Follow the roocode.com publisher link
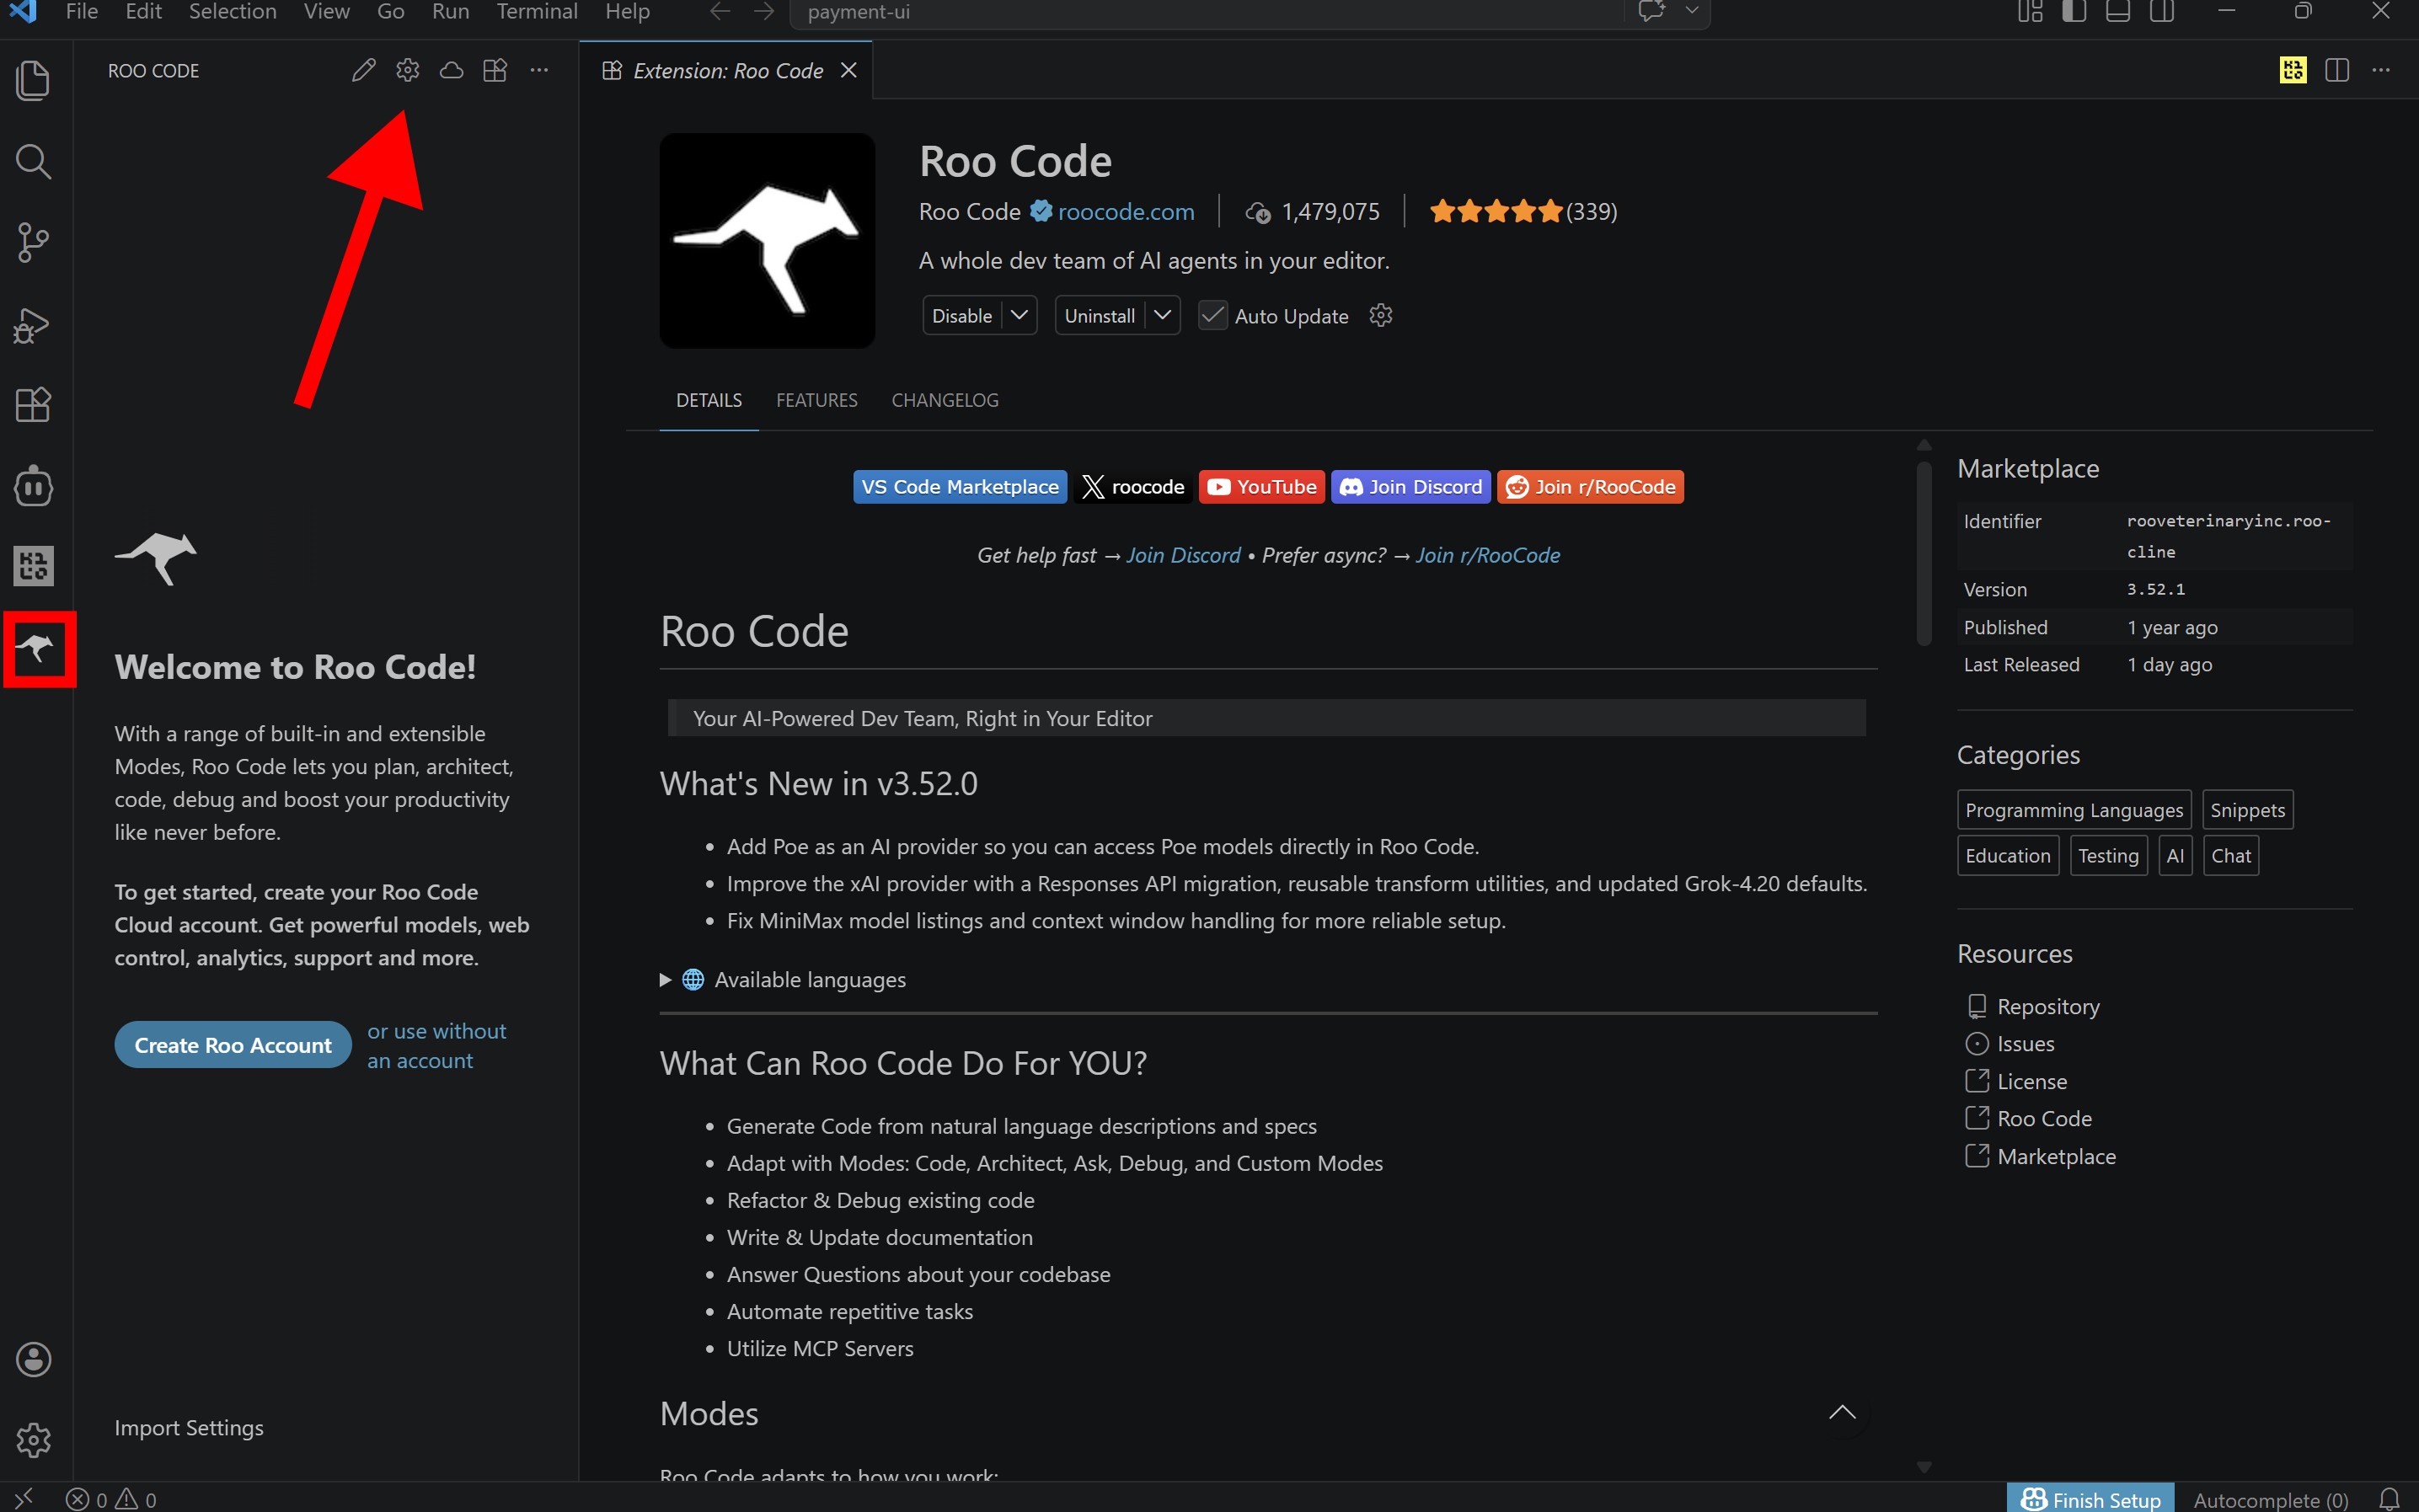Image resolution: width=2419 pixels, height=1512 pixels. point(1125,212)
